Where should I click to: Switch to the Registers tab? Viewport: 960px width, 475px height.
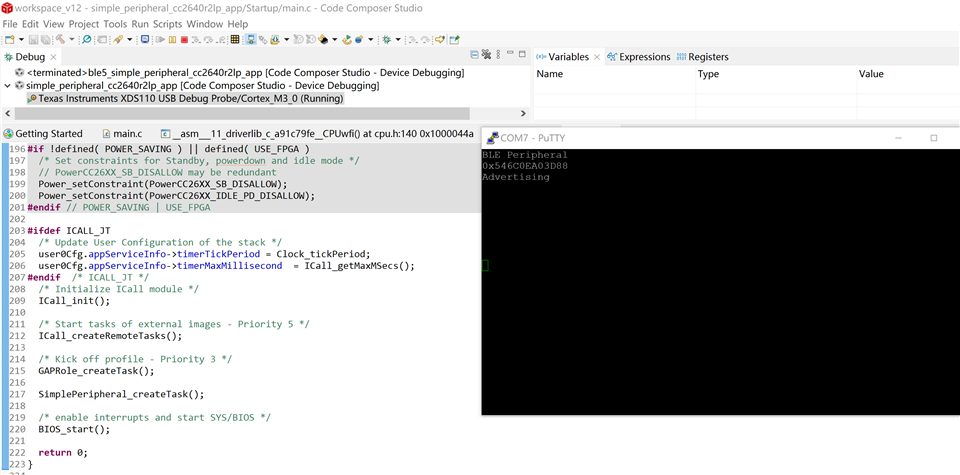[x=708, y=57]
